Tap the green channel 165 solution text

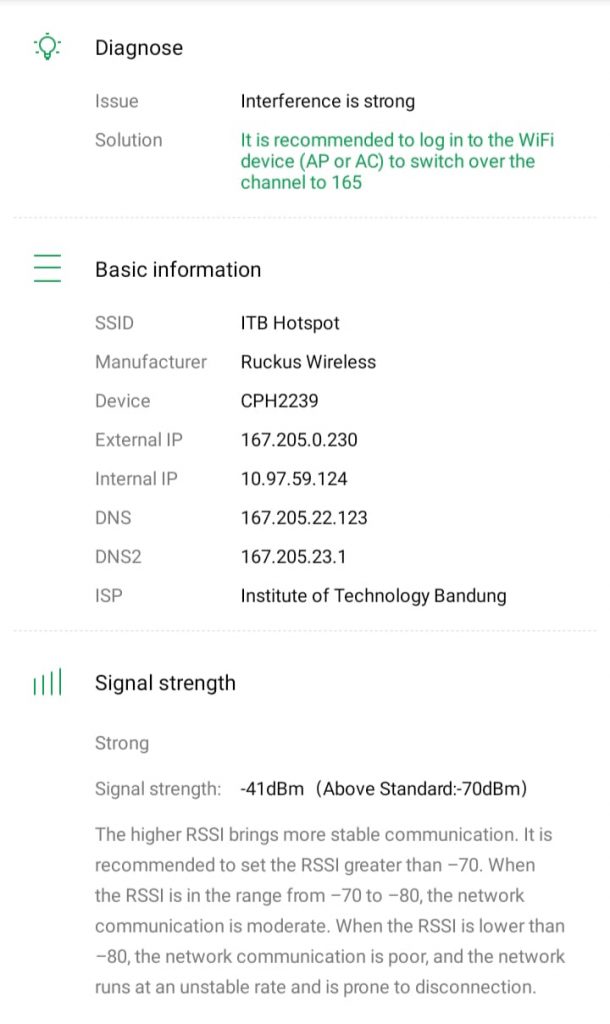(397, 161)
